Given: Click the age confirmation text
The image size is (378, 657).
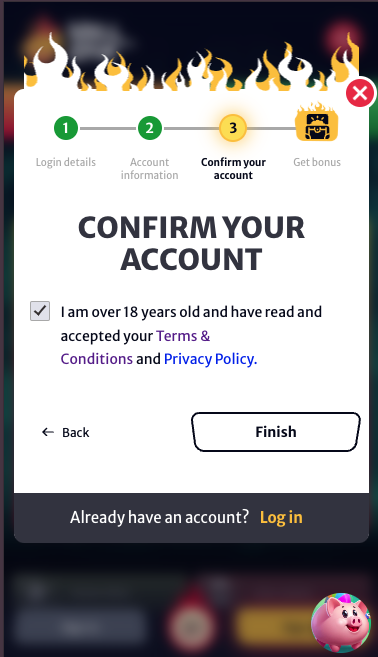Looking at the screenshot, I should point(191,335).
